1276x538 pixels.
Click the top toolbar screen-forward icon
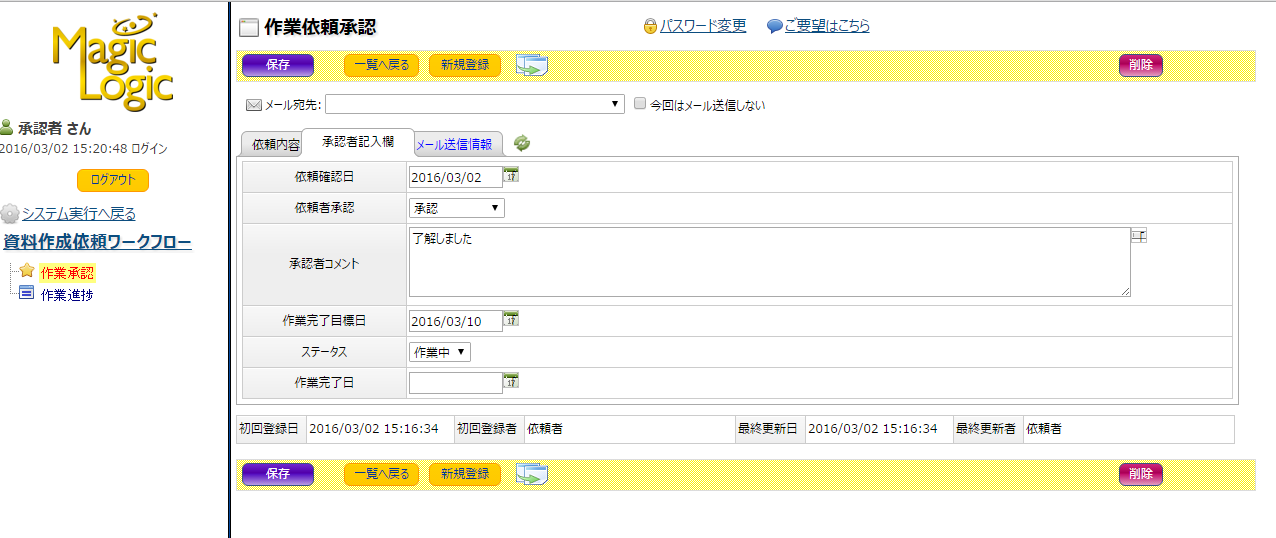[532, 65]
